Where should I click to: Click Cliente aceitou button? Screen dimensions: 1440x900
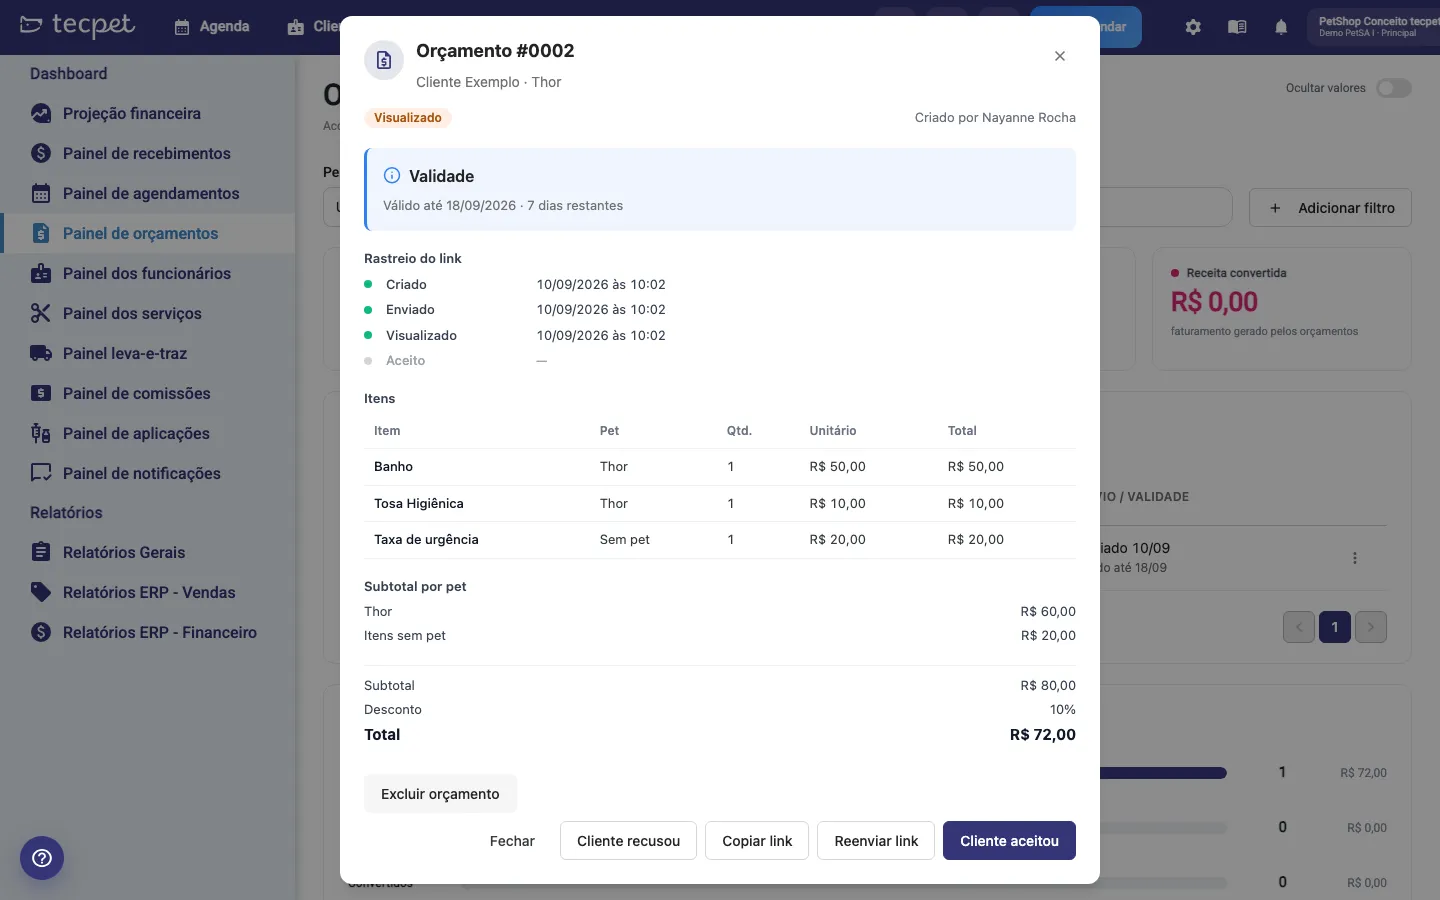click(x=1009, y=841)
